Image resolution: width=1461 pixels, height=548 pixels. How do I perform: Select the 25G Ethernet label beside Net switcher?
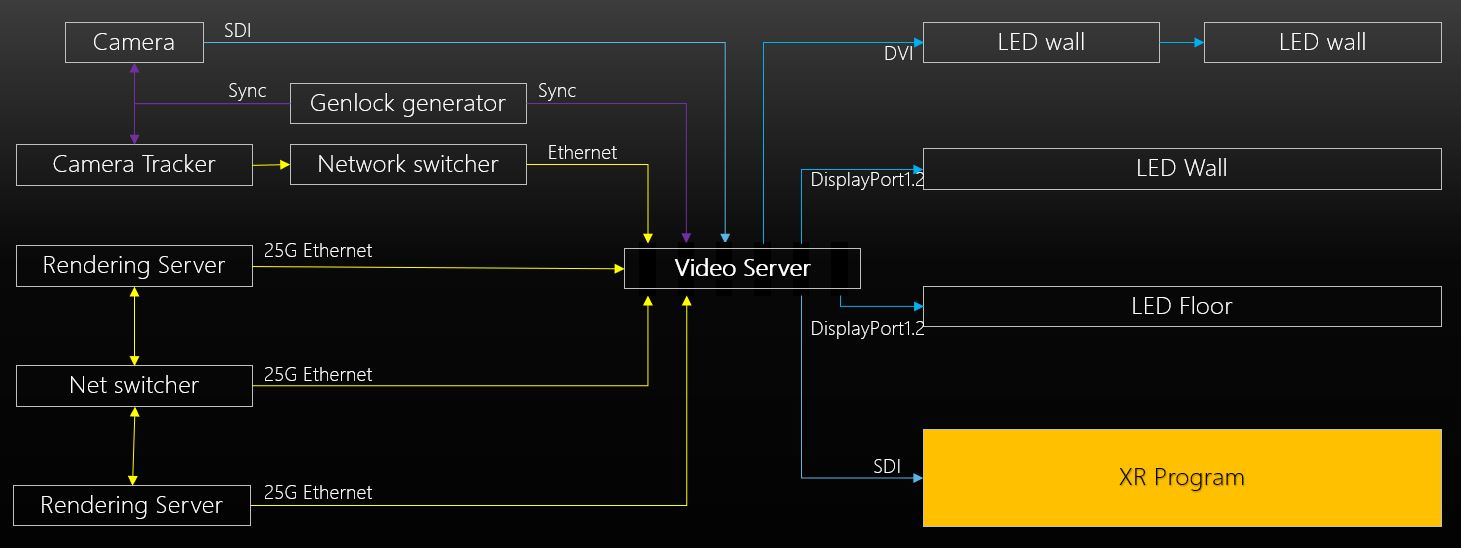click(x=318, y=374)
